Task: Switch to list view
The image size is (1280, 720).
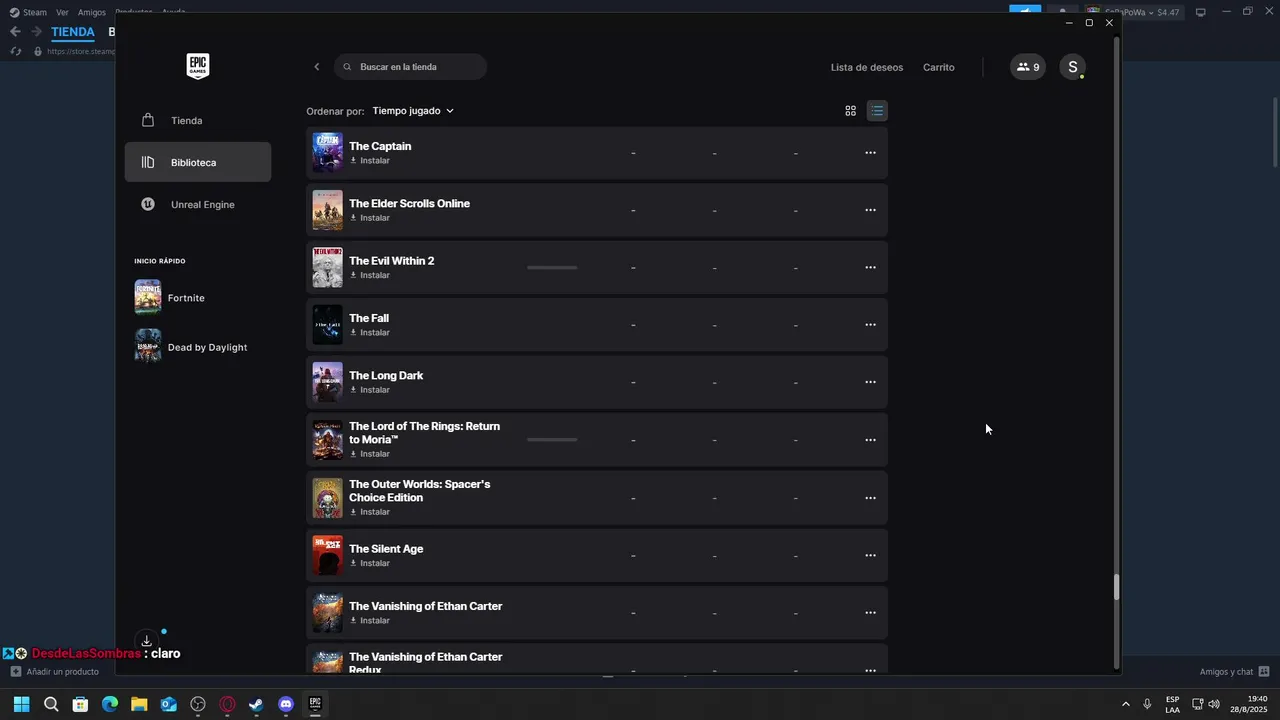Action: 877,111
